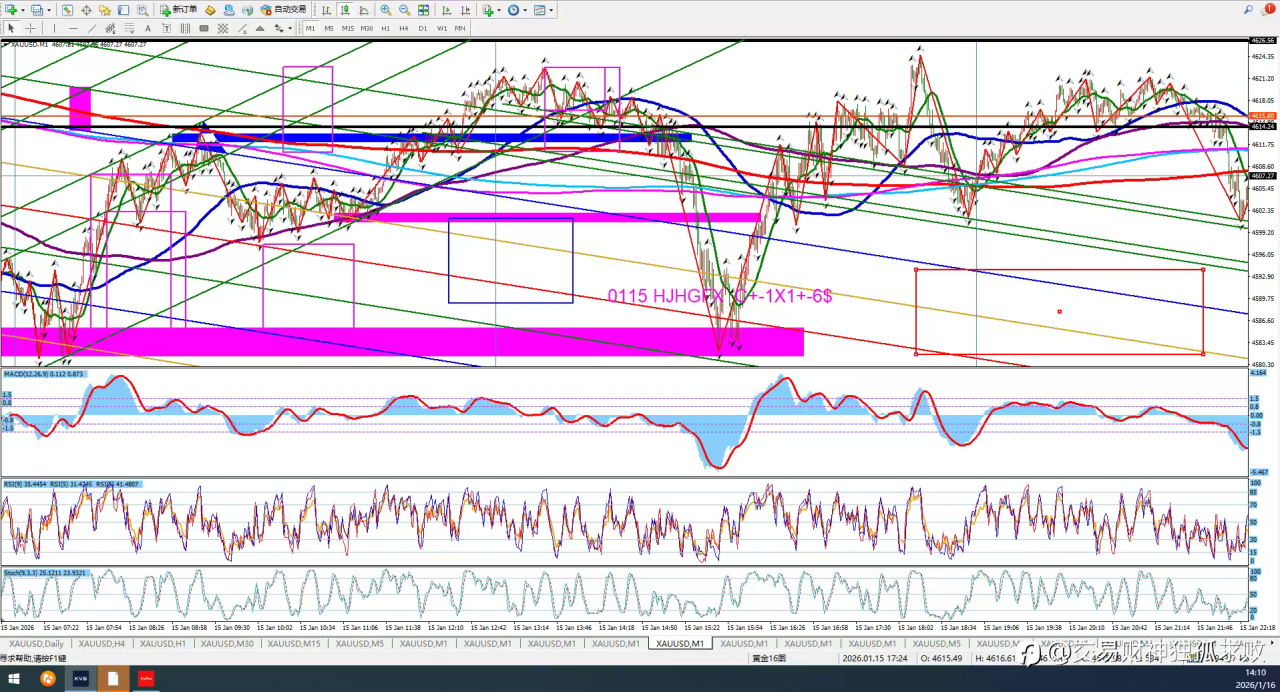Open the Windows Start button

14,679
